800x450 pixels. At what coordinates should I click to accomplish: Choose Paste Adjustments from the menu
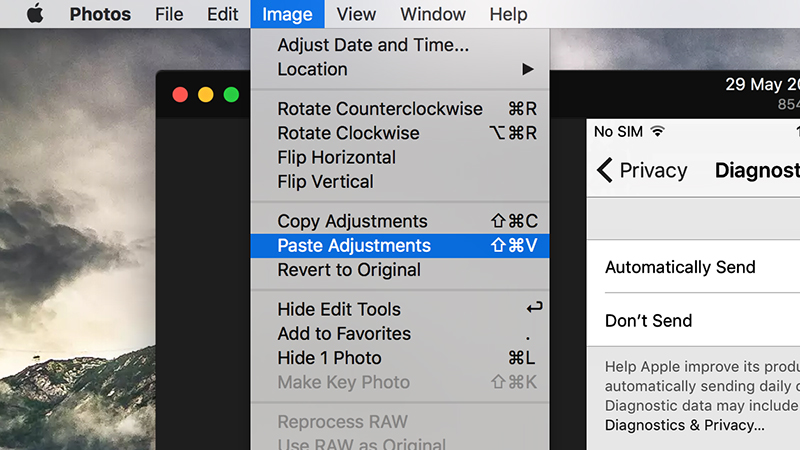400,245
